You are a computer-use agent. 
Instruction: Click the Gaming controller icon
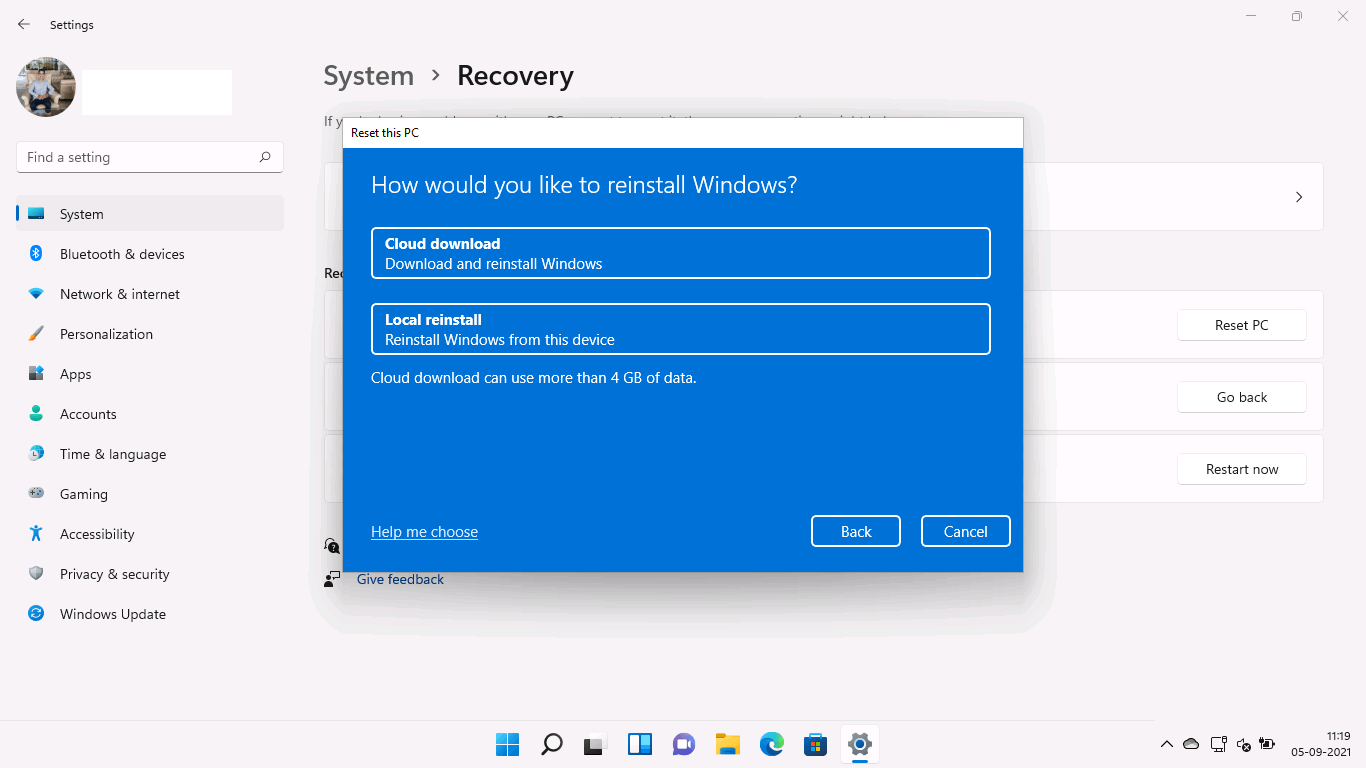(36, 493)
